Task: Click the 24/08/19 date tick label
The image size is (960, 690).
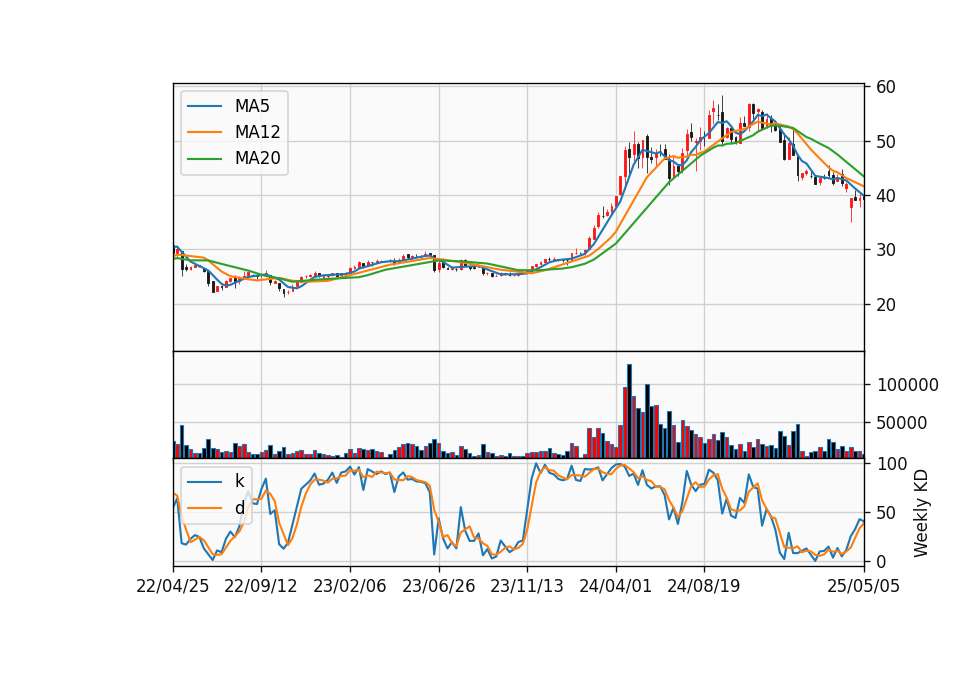Action: (703, 586)
